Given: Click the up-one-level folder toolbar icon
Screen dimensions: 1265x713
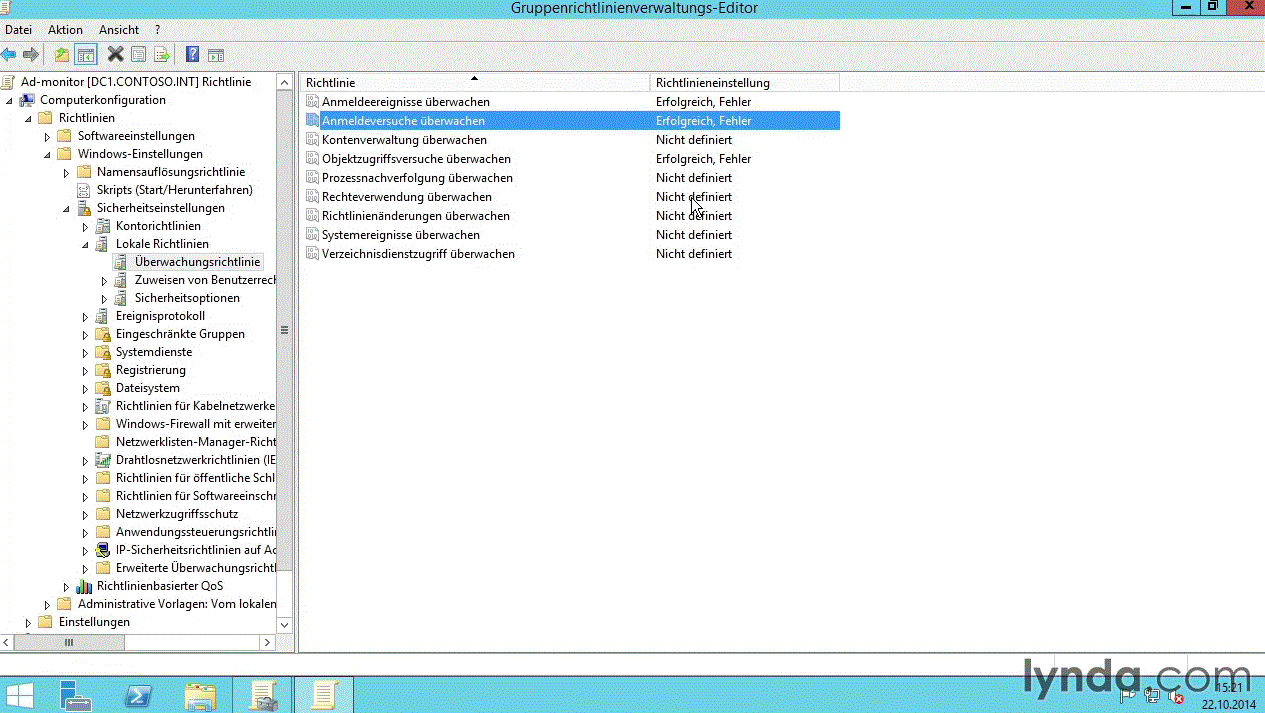Looking at the screenshot, I should (x=62, y=54).
